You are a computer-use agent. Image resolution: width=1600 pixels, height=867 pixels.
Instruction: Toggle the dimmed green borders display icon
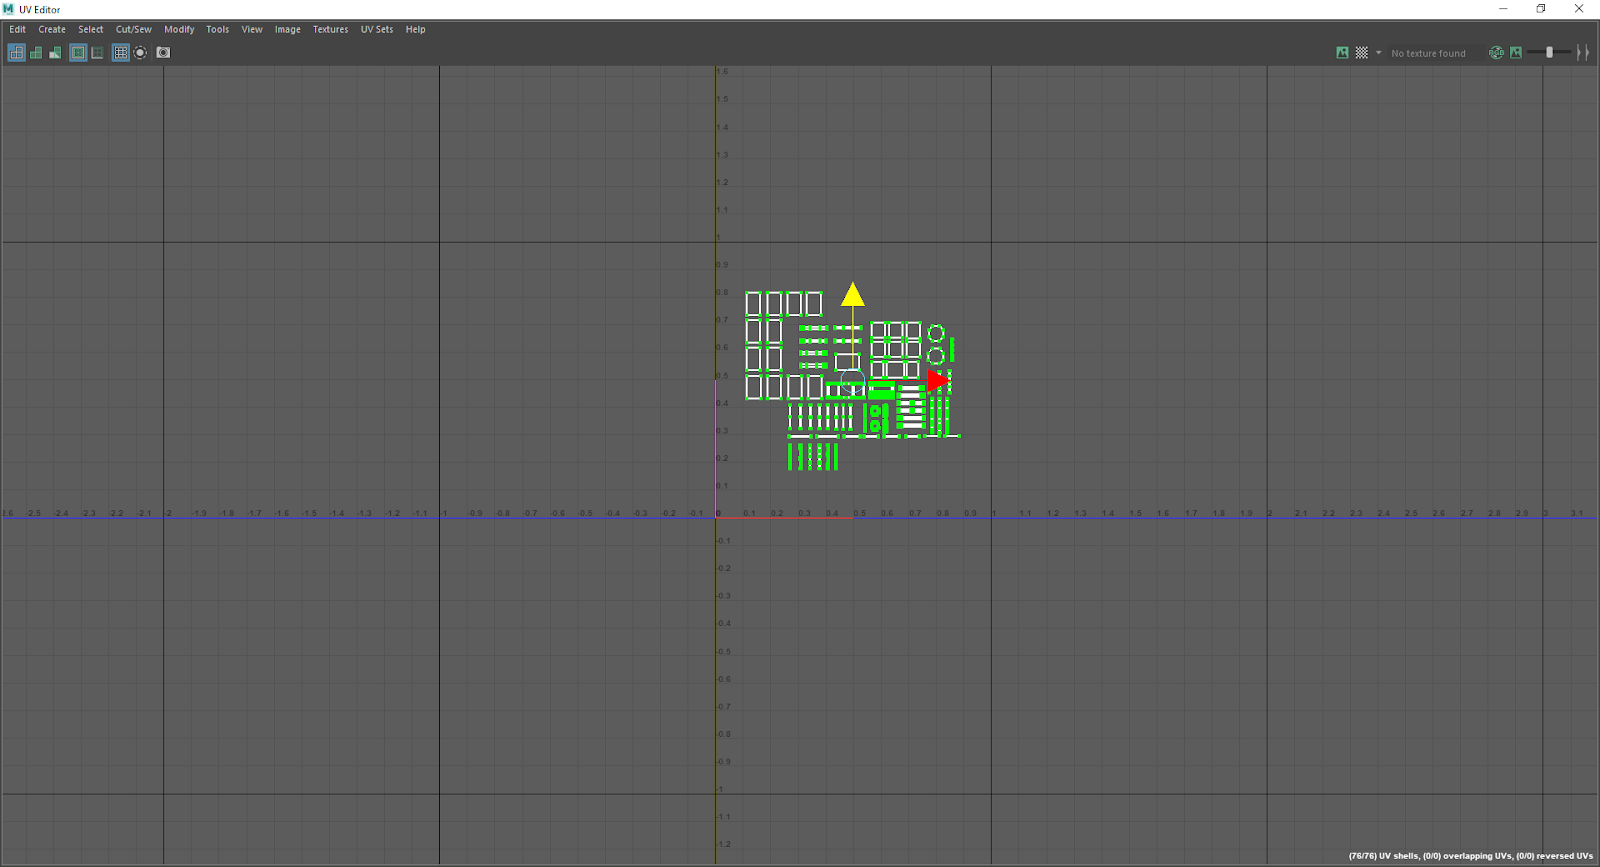click(97, 53)
